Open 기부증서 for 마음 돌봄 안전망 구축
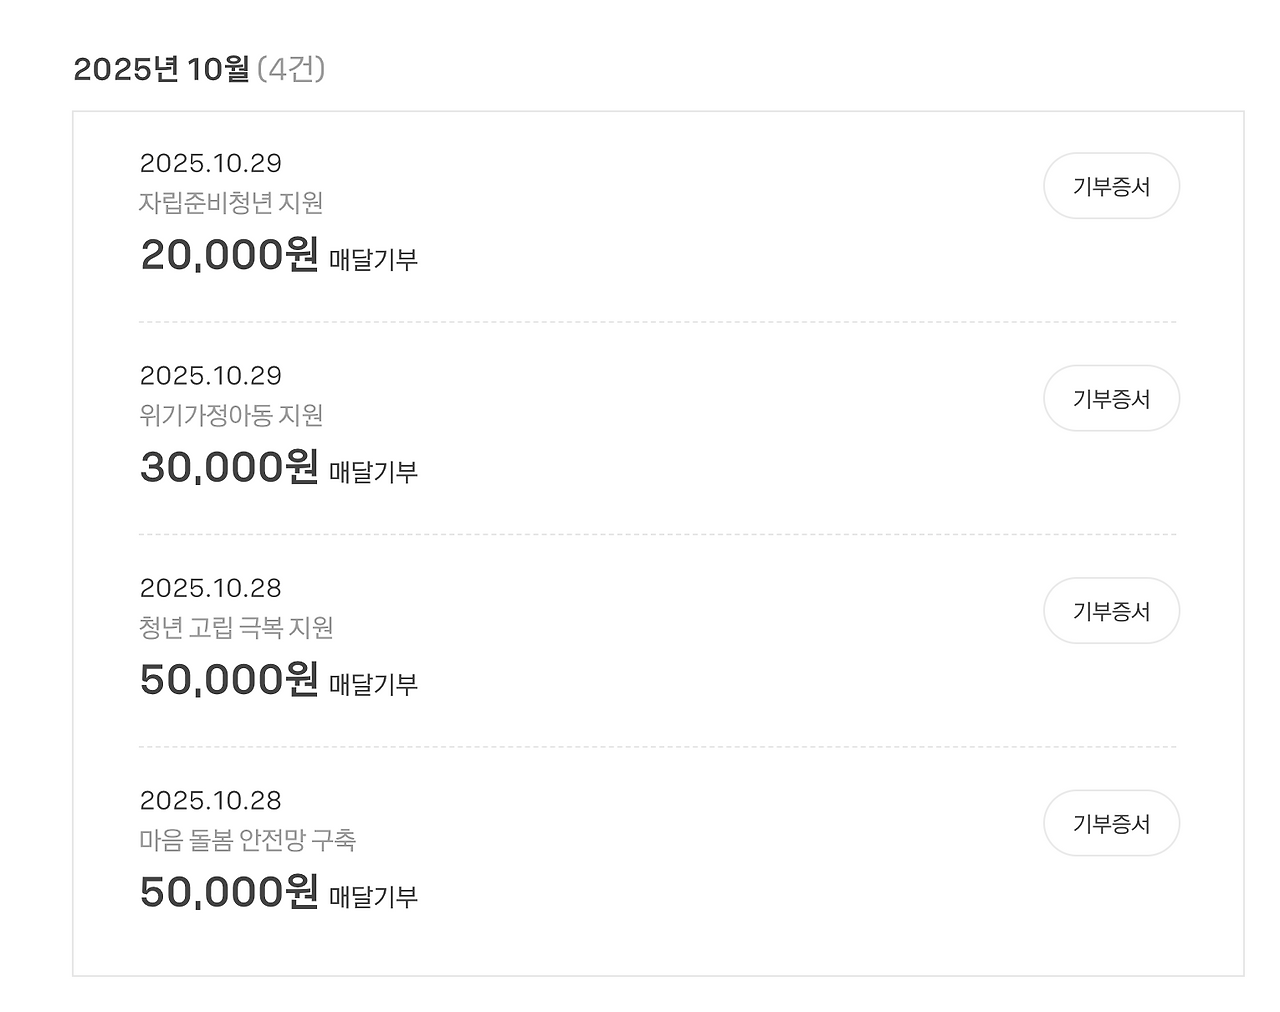The height and width of the screenshot is (1012, 1280). coord(1111,823)
